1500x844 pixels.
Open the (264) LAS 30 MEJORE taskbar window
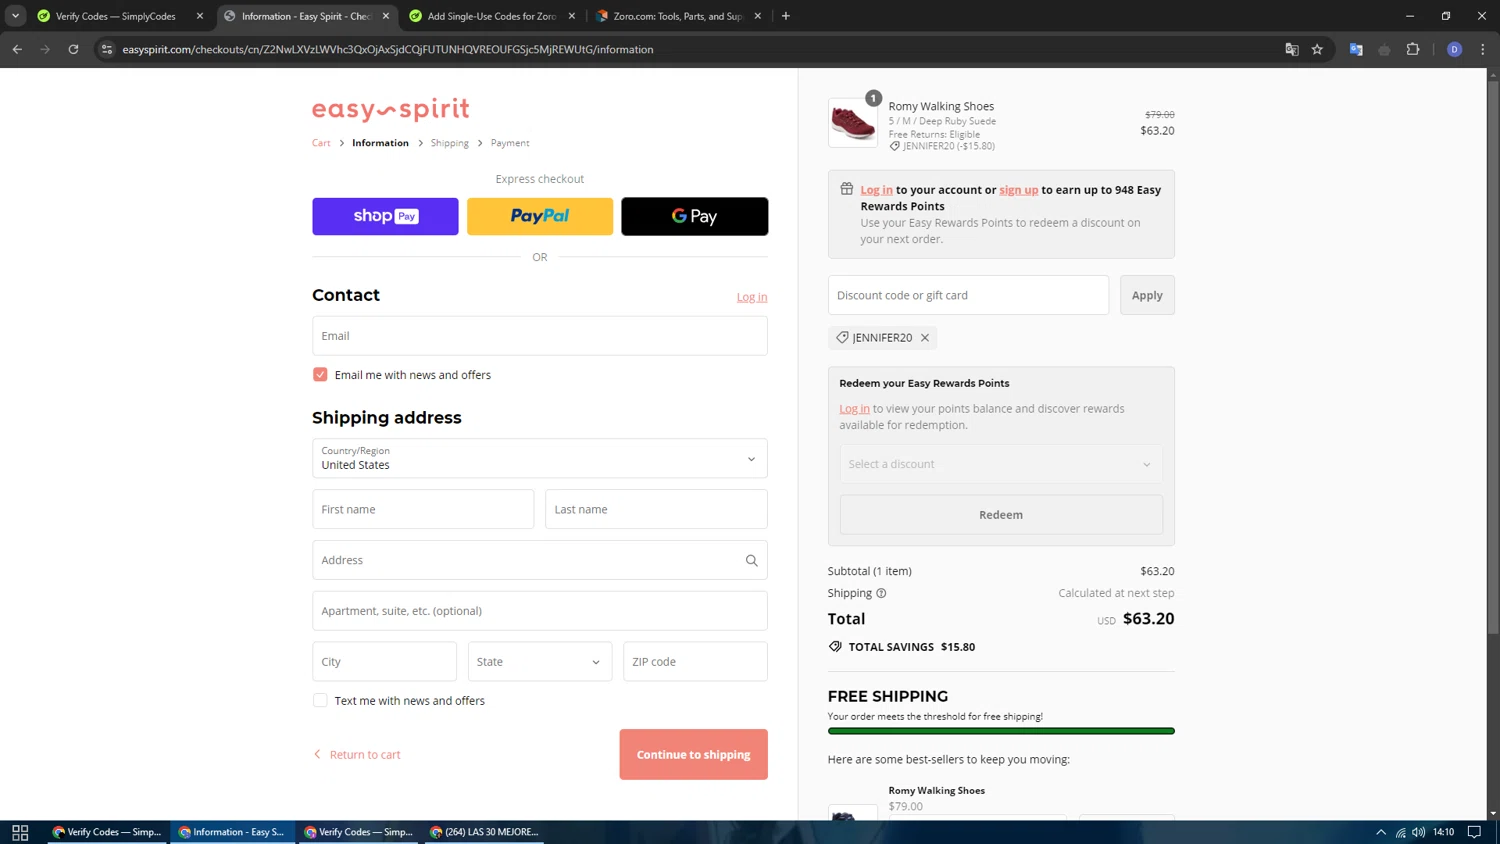[484, 832]
